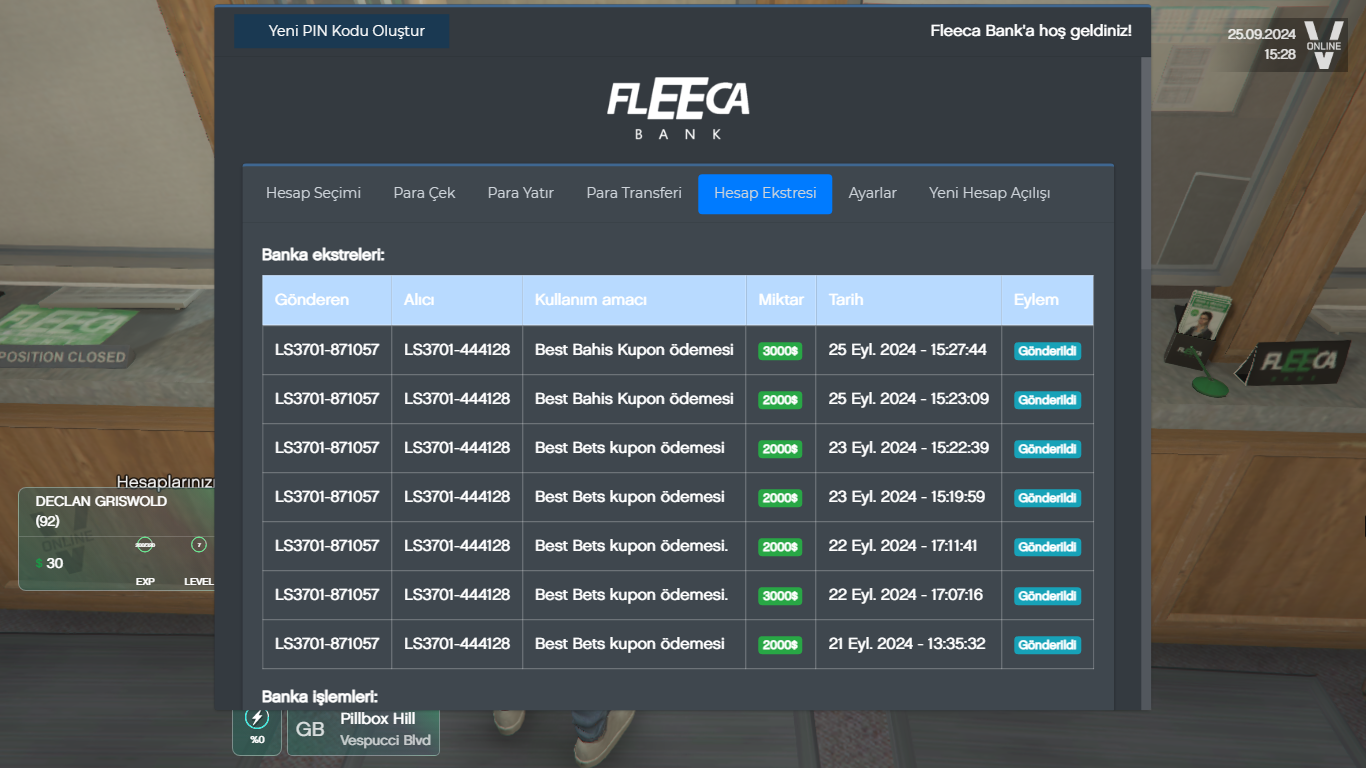Switch to the Para Çek tab
The image size is (1366, 768).
pos(424,193)
